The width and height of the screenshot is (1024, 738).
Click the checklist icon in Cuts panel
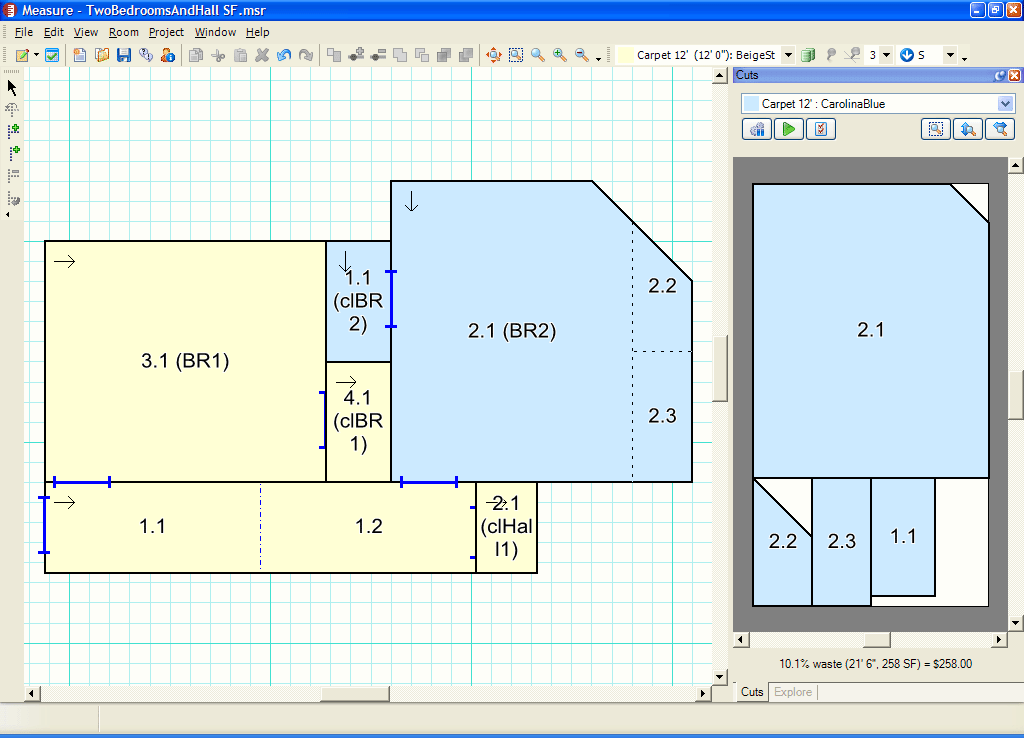tap(820, 129)
